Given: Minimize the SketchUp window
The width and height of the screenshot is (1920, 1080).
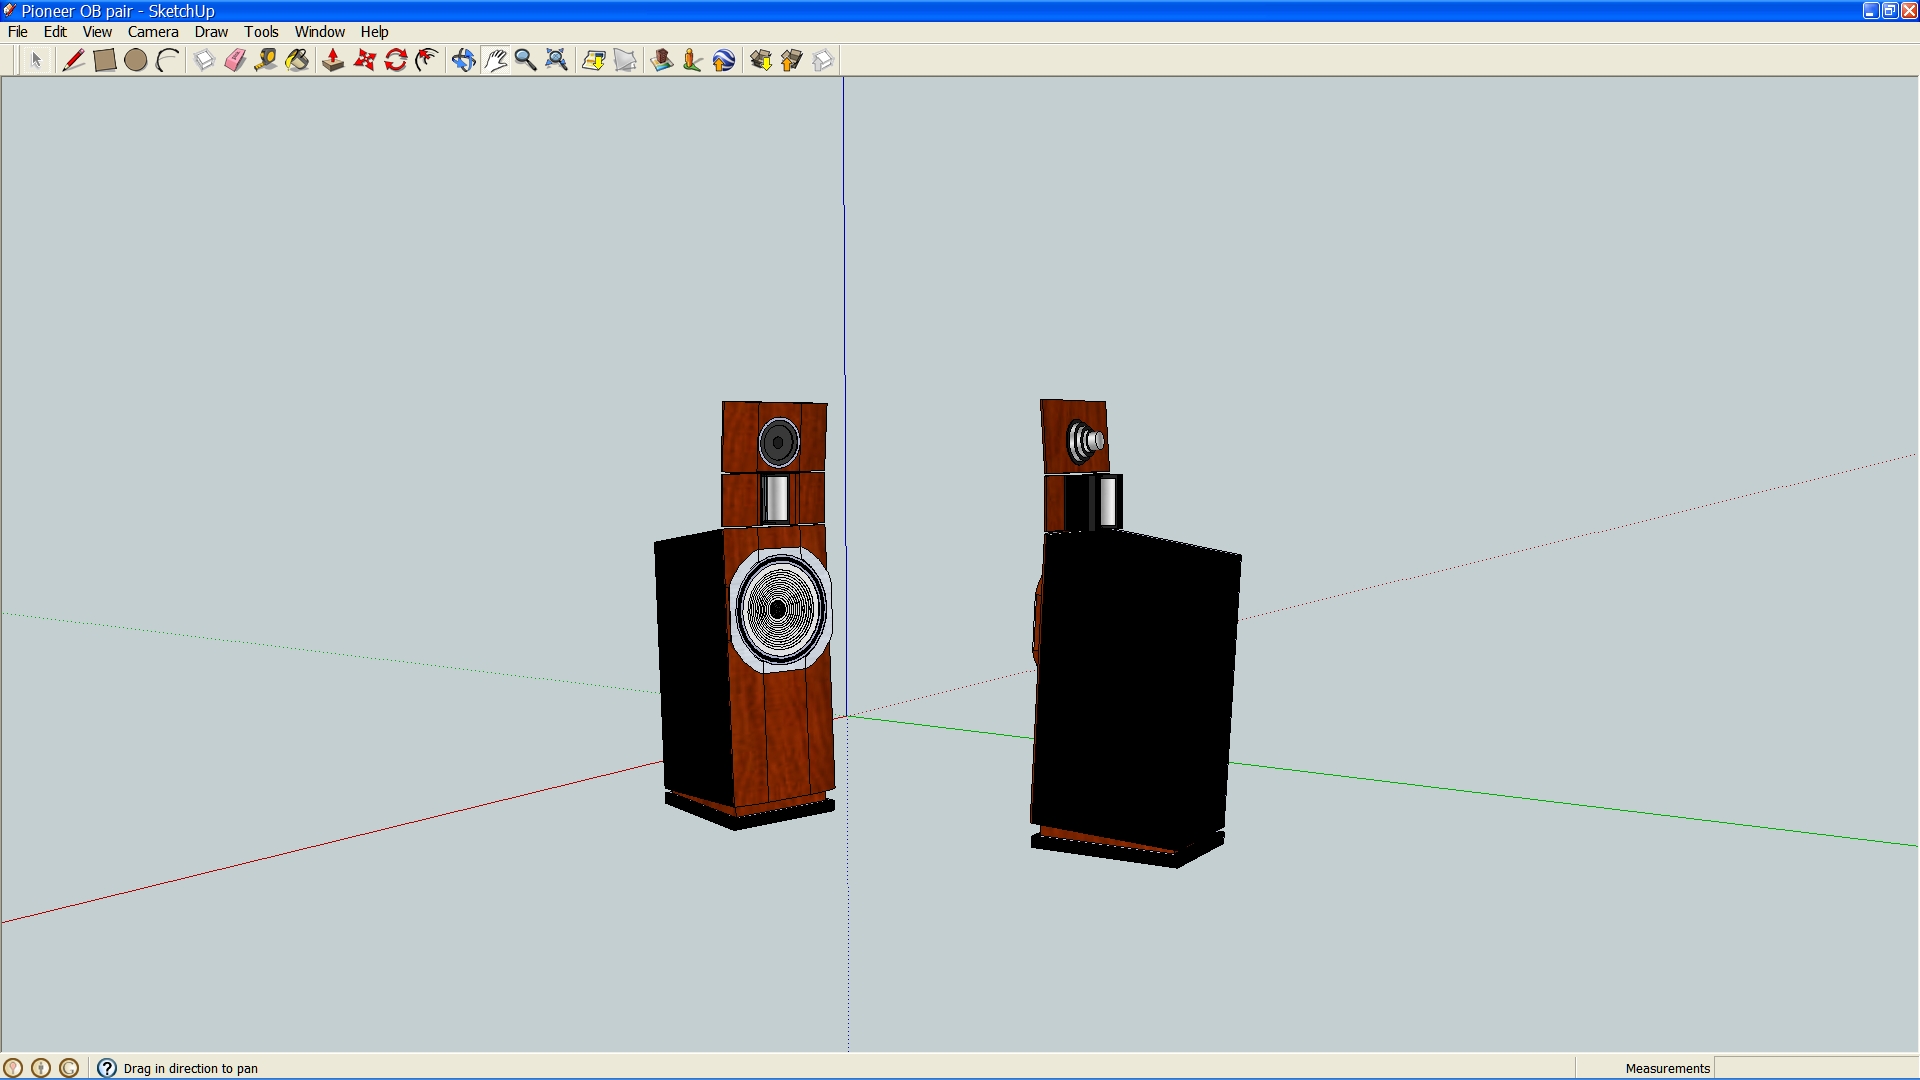Looking at the screenshot, I should pyautogui.click(x=1871, y=11).
